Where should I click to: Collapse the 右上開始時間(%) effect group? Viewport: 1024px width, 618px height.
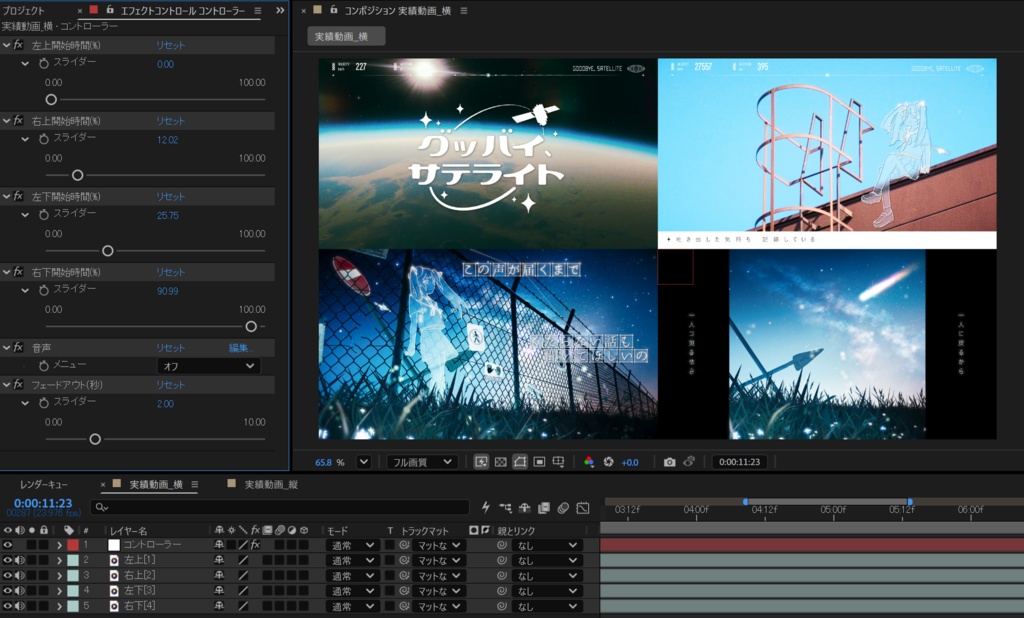tap(7, 121)
